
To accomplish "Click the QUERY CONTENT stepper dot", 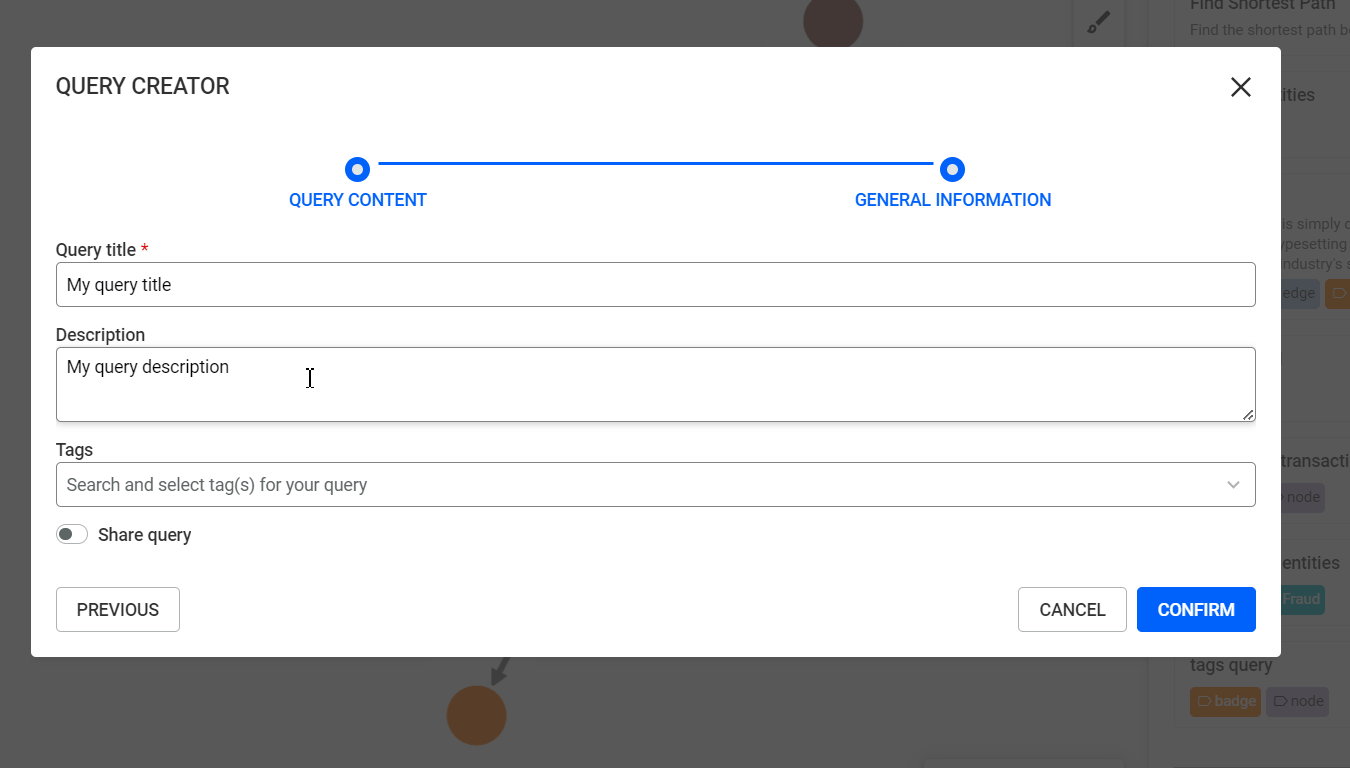I will tap(357, 169).
